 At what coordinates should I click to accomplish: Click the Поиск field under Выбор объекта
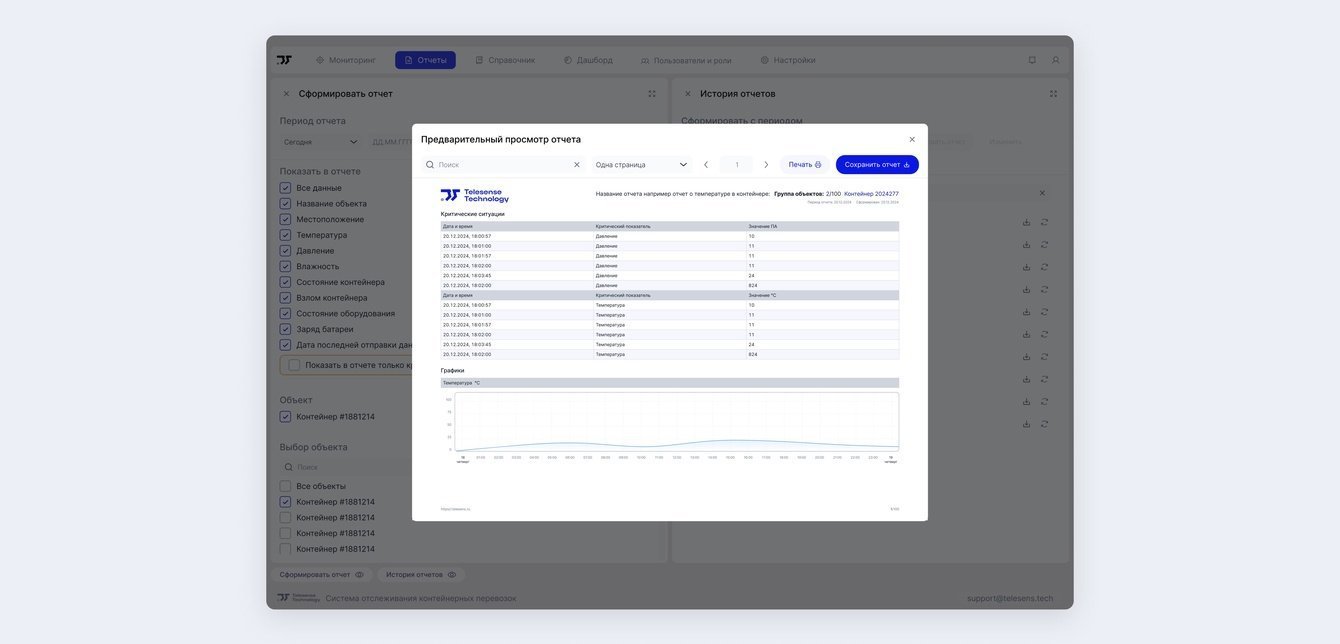tap(347, 467)
